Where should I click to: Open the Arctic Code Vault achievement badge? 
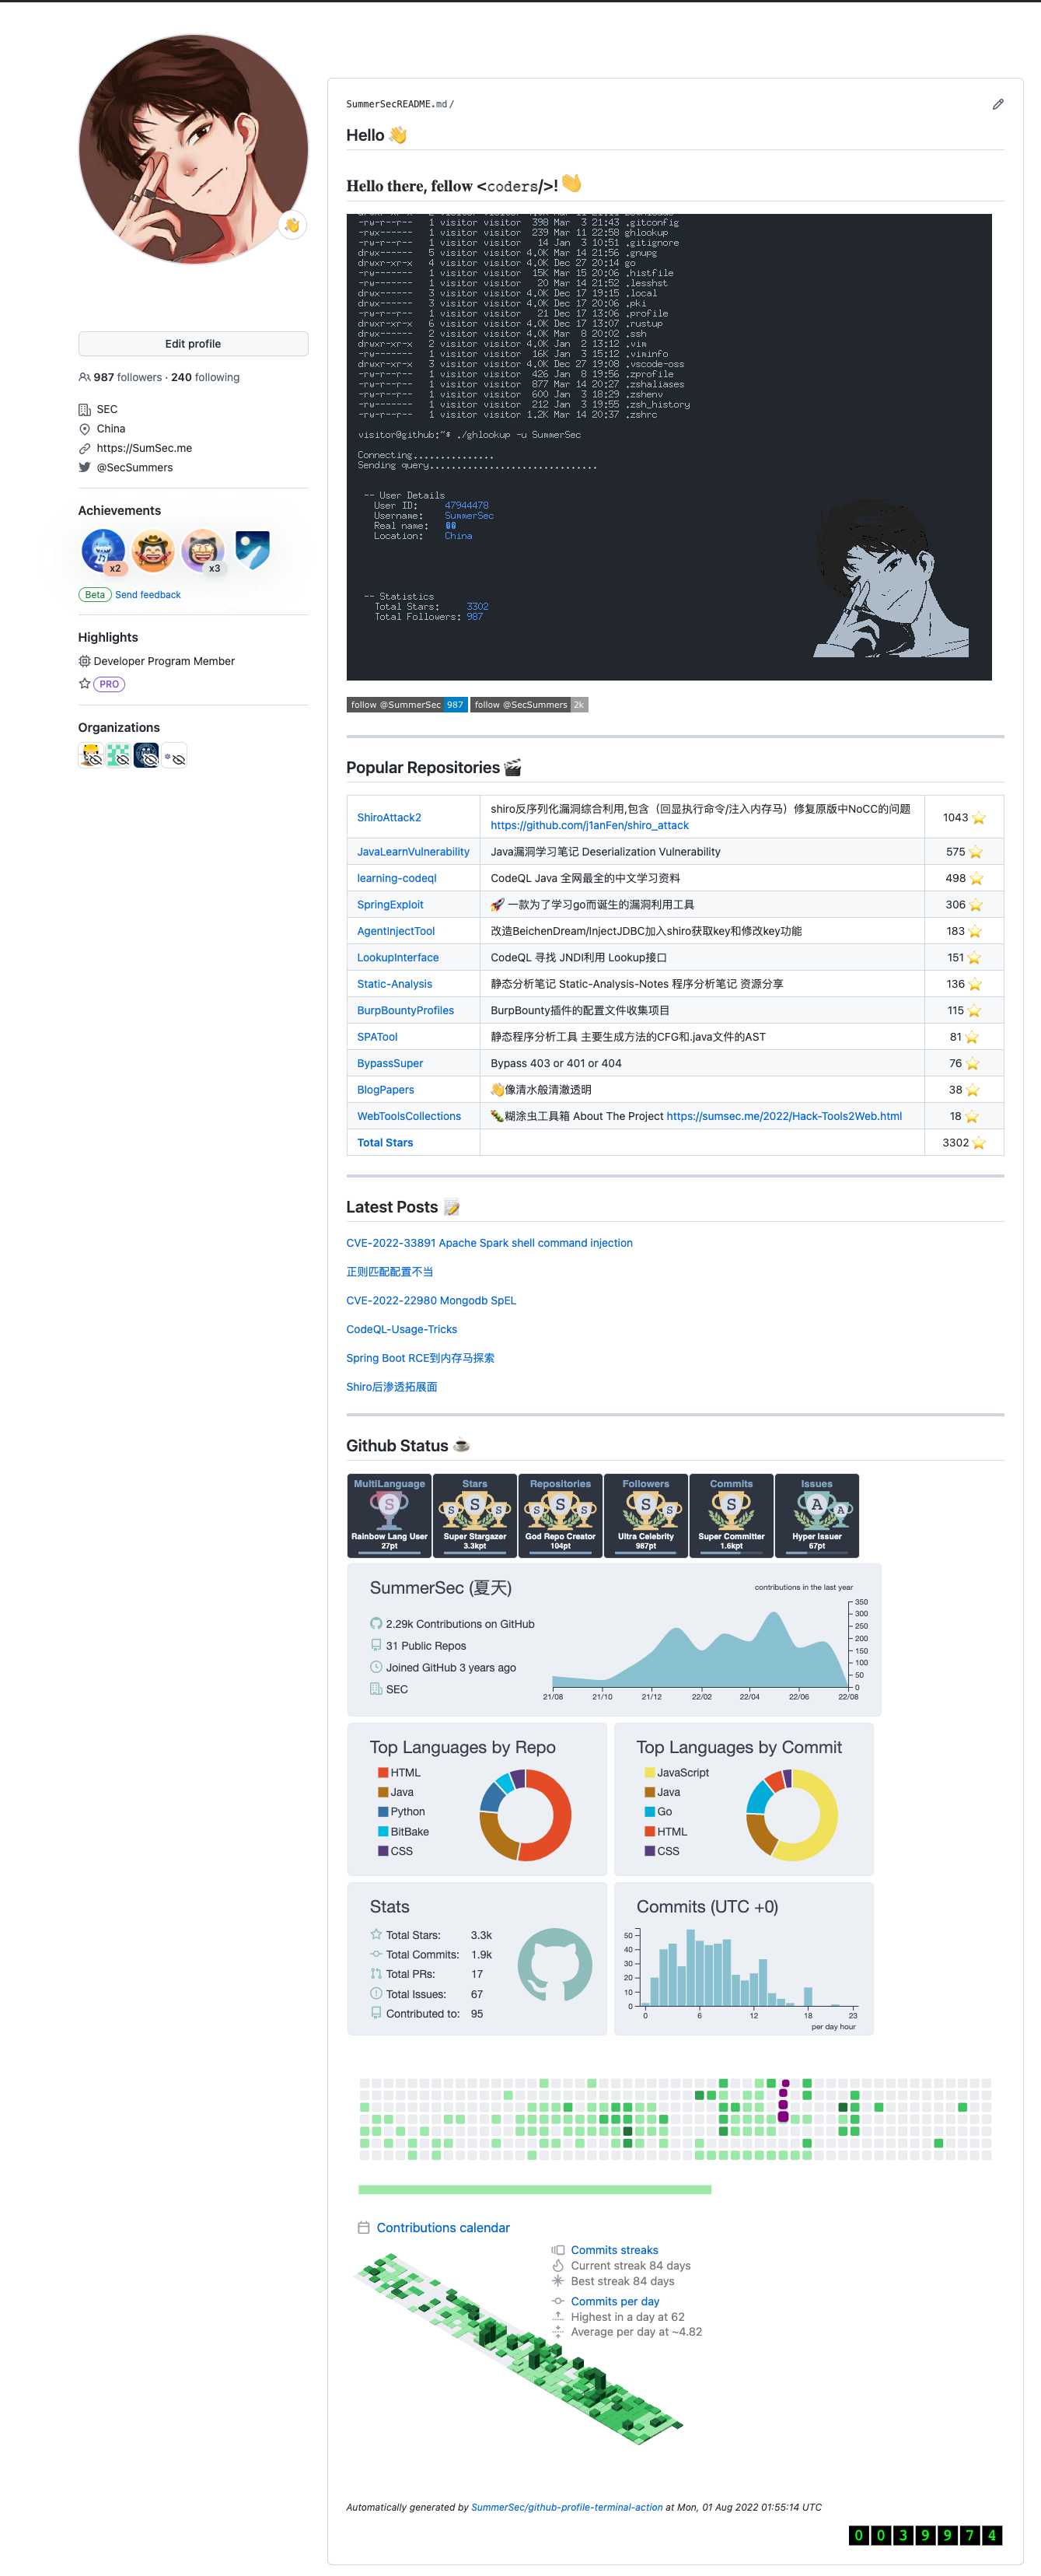click(253, 550)
